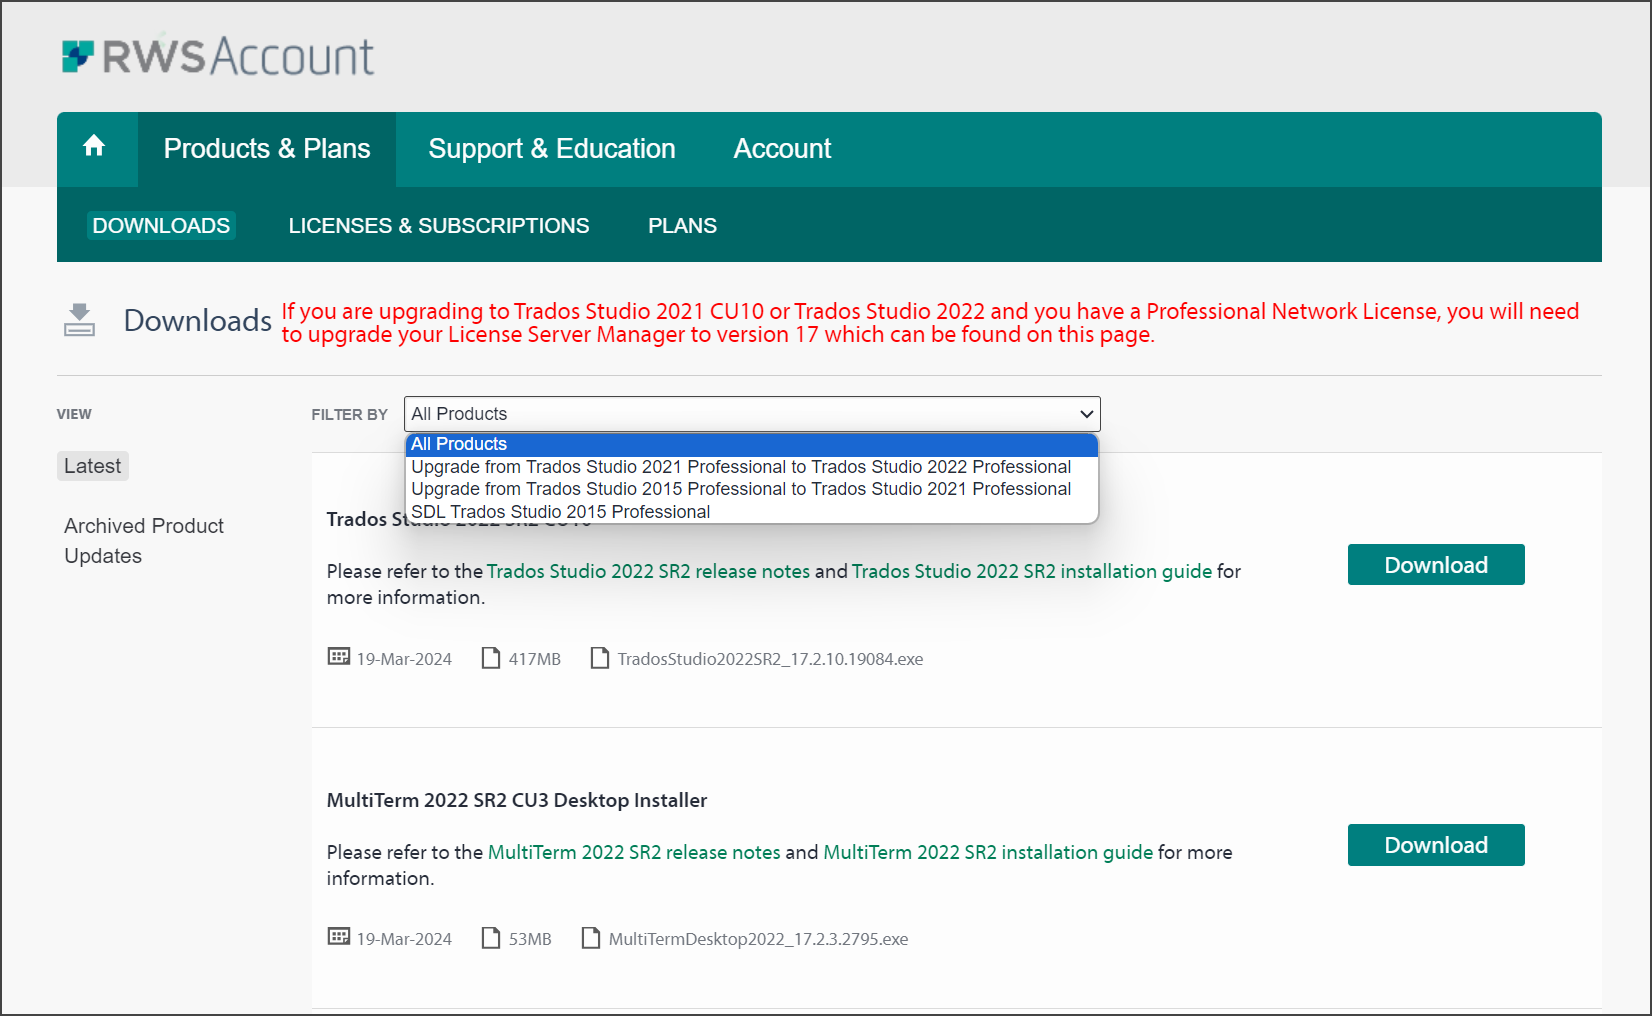Viewport: 1652px width, 1016px height.
Task: Click the file icon next to 53MB
Action: 491,937
